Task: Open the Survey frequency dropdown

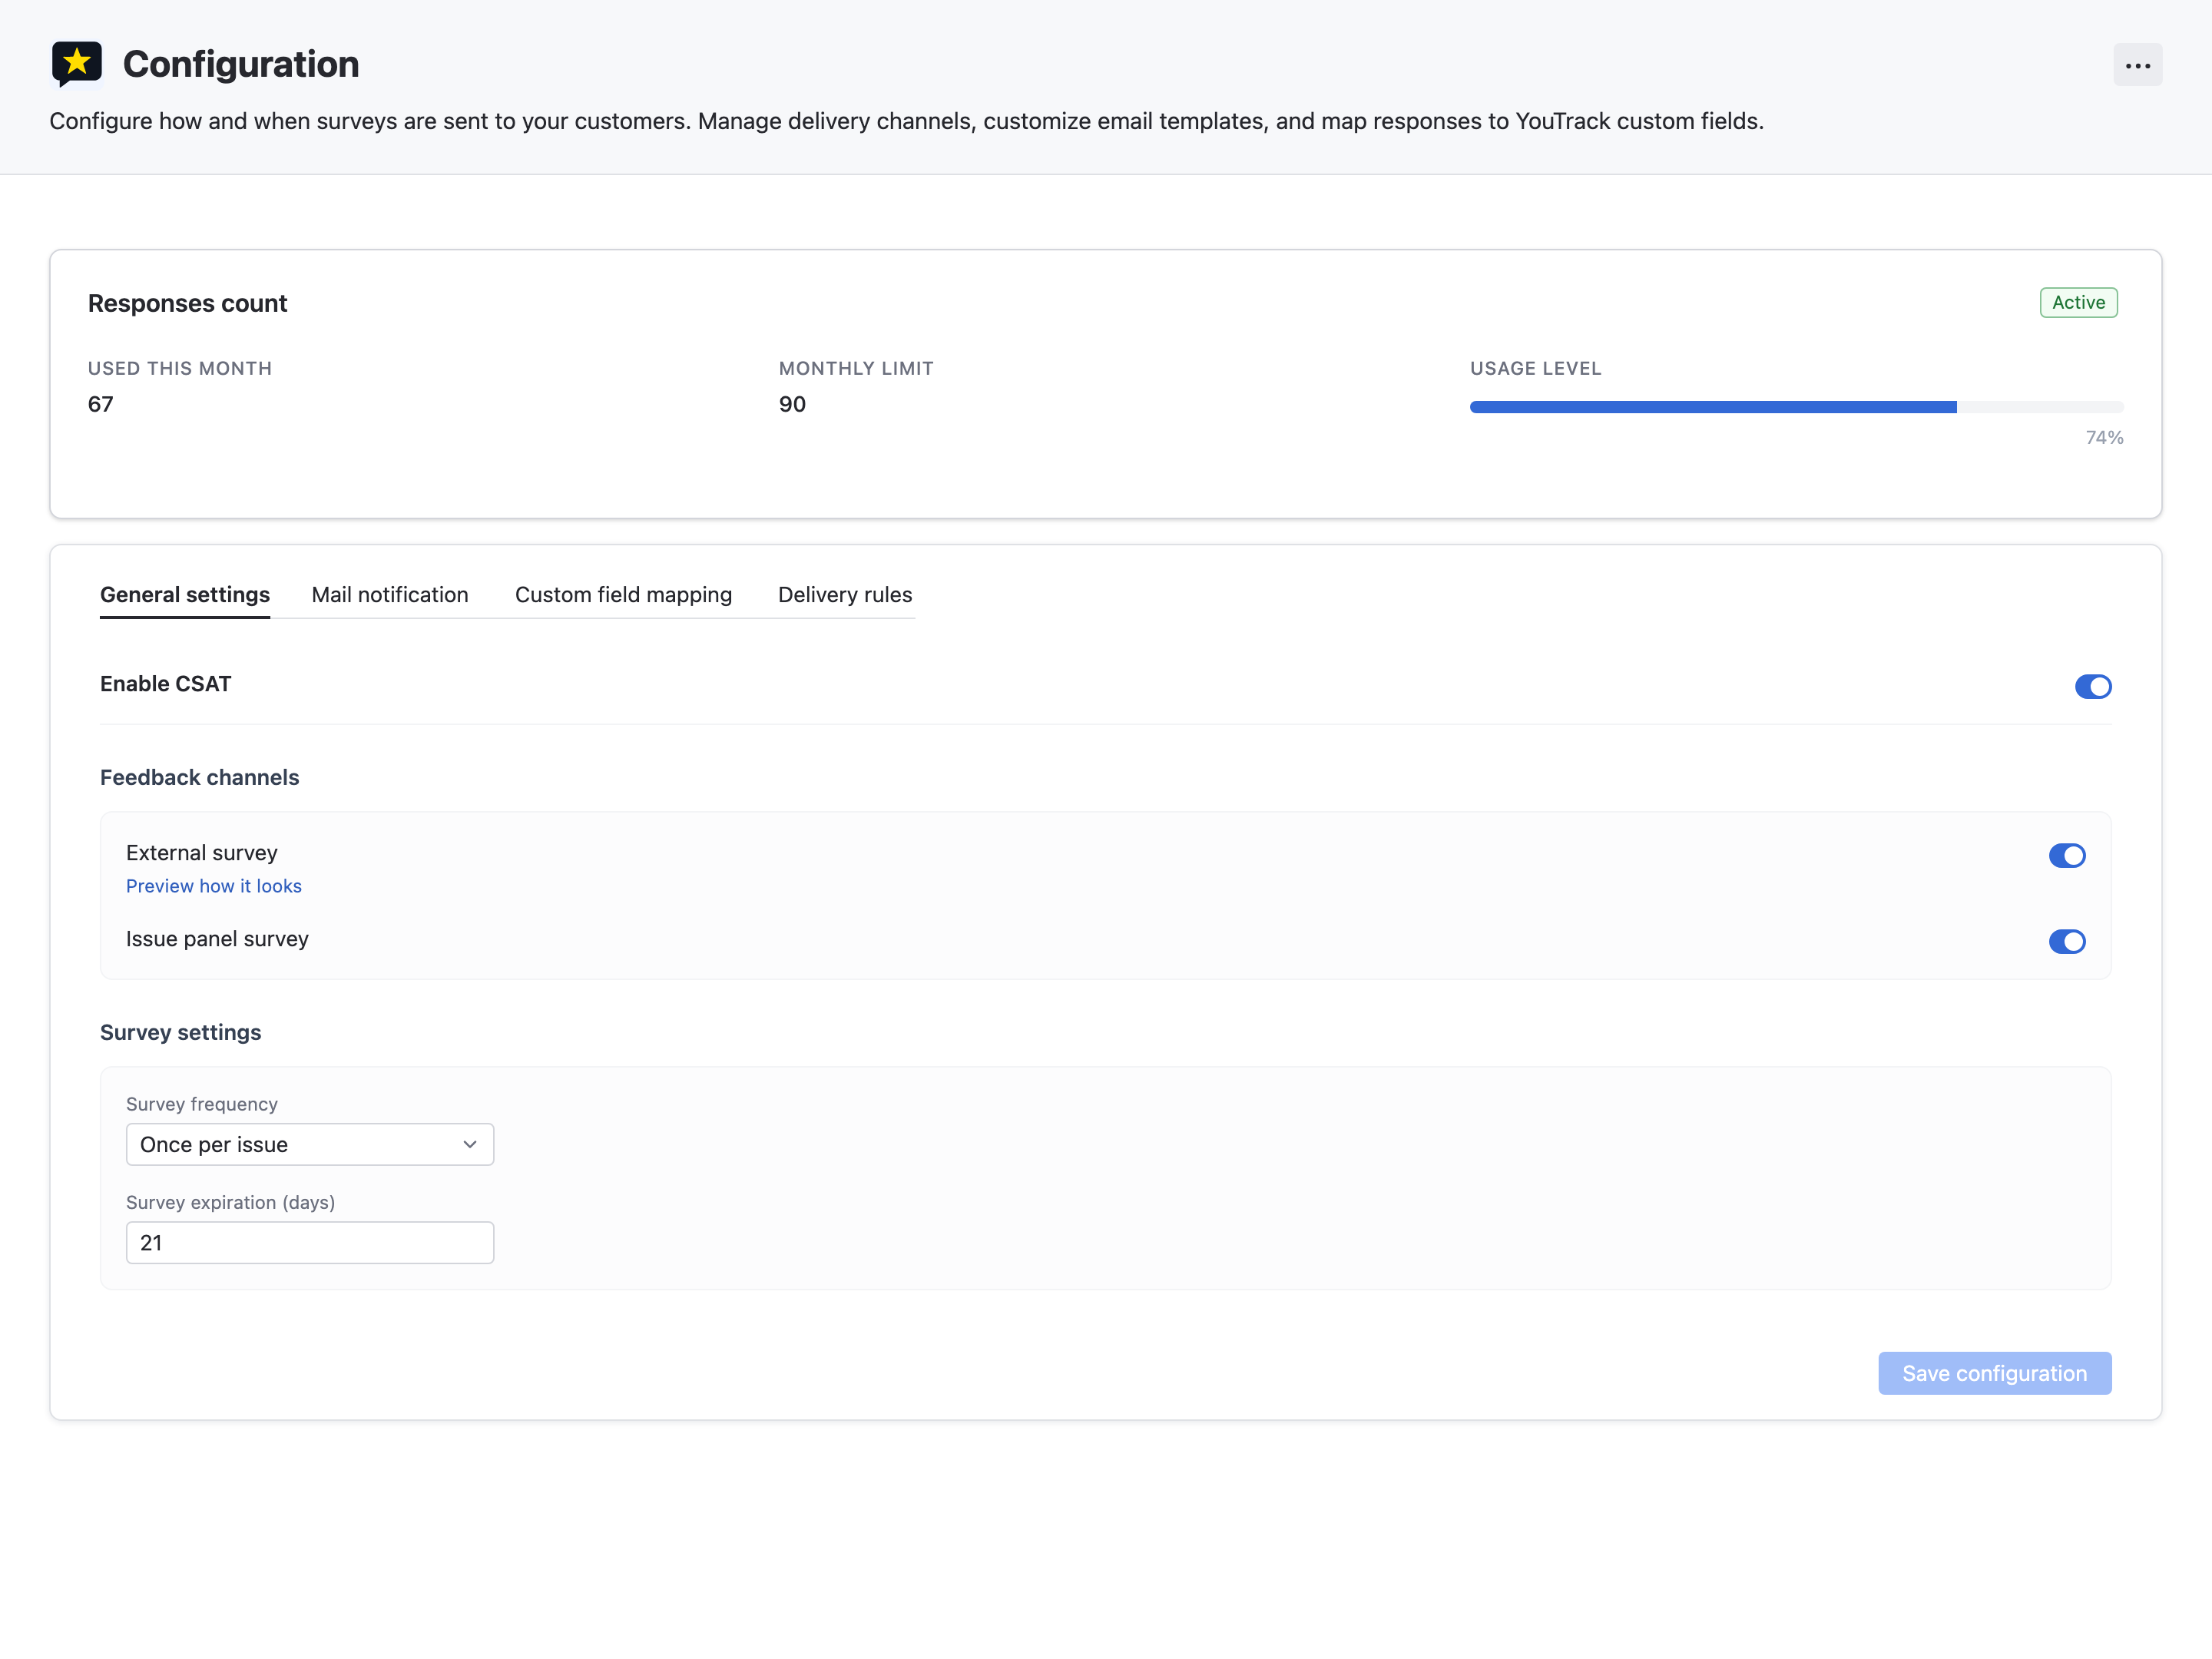Action: [x=310, y=1144]
